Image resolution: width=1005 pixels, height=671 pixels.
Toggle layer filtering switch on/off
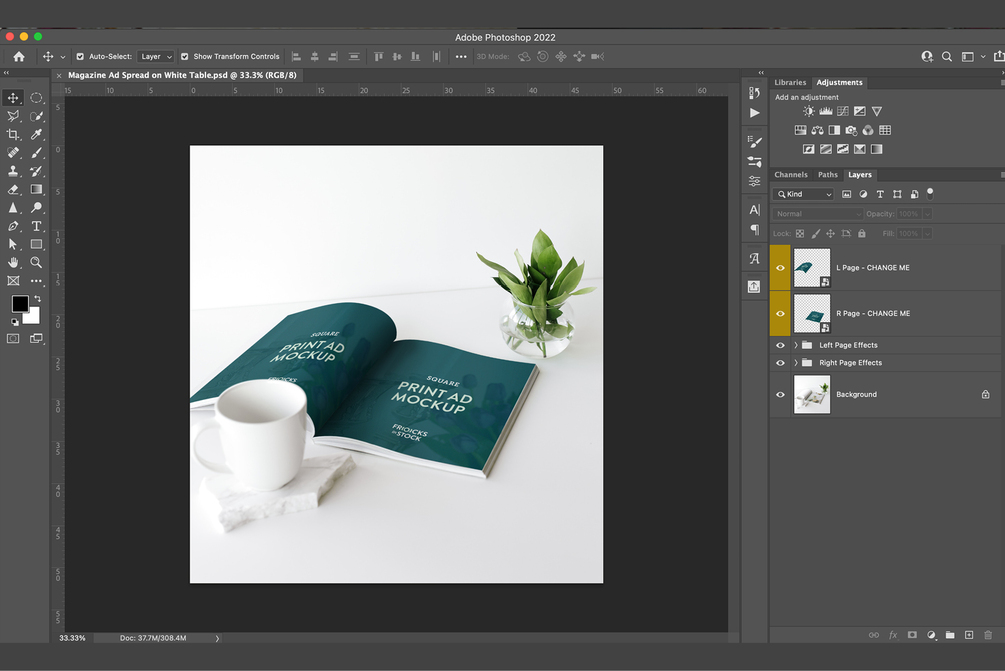(x=930, y=194)
